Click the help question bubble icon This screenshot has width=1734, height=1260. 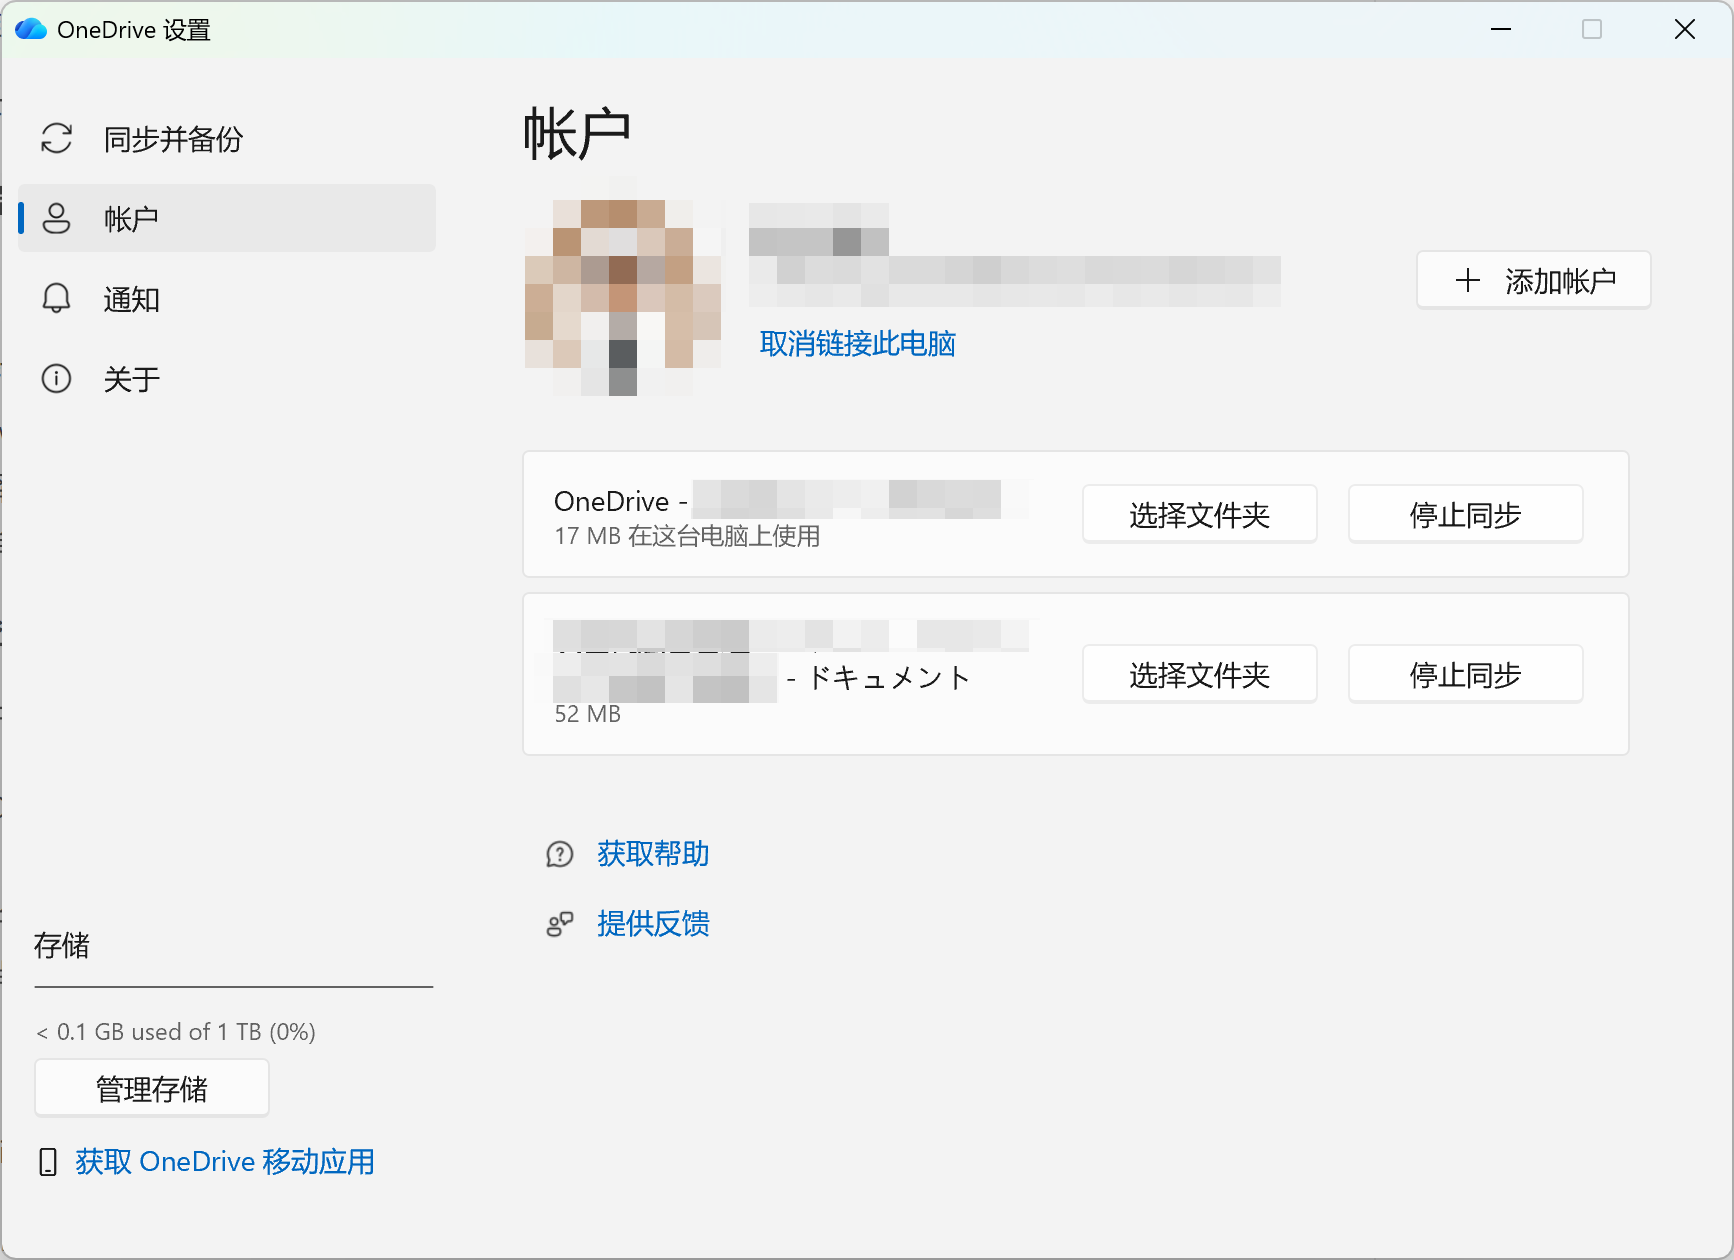[560, 854]
